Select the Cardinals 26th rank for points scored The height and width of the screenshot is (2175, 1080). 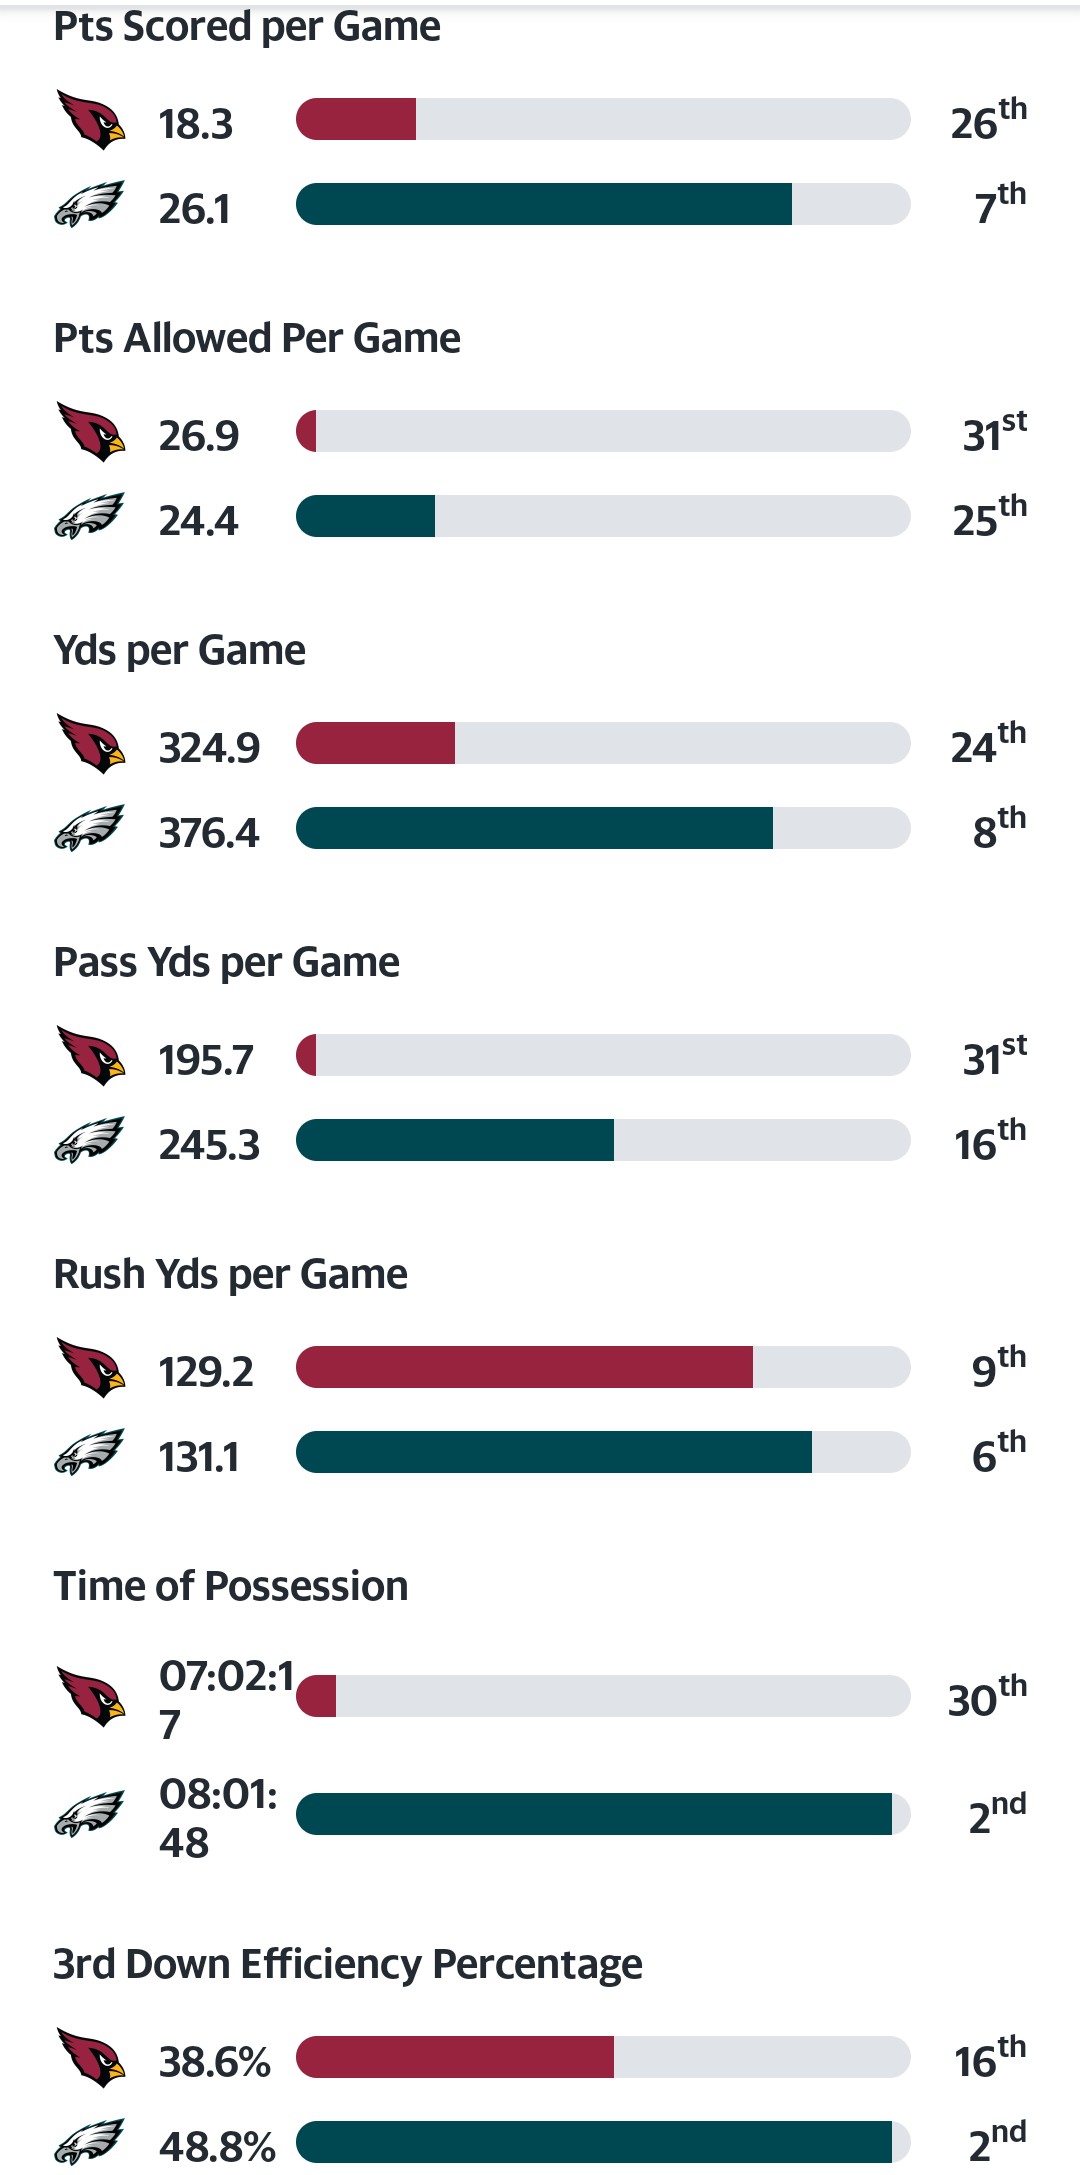coord(988,120)
